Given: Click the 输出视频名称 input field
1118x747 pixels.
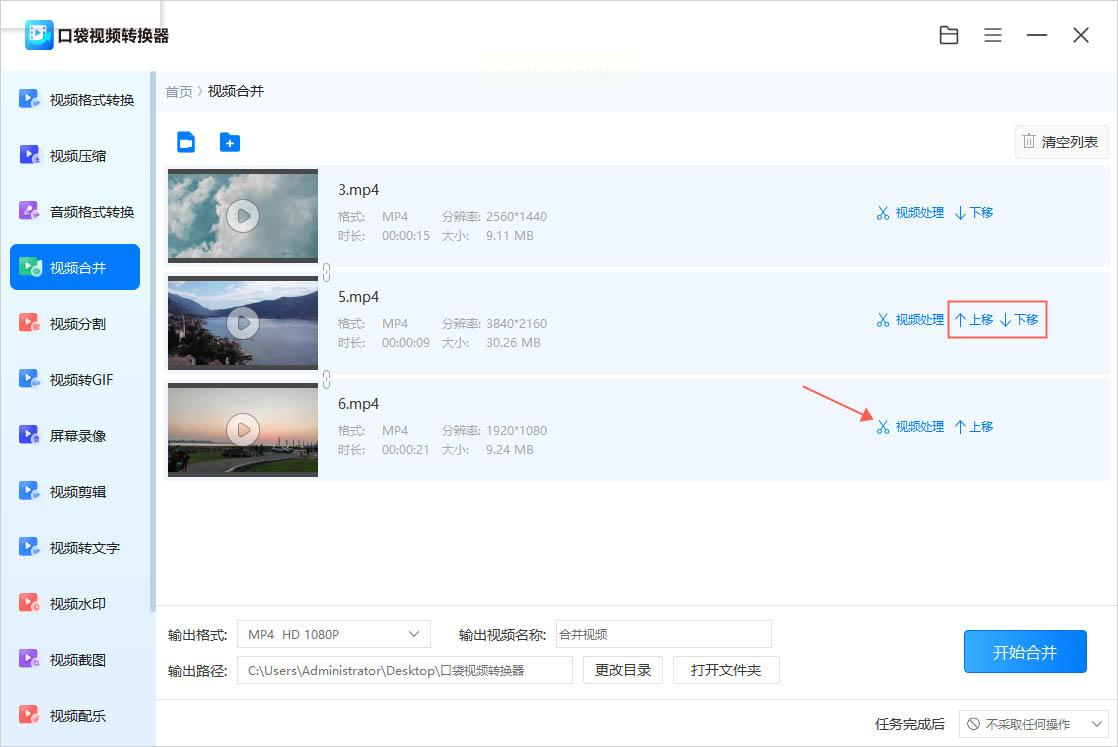Looking at the screenshot, I should 663,634.
